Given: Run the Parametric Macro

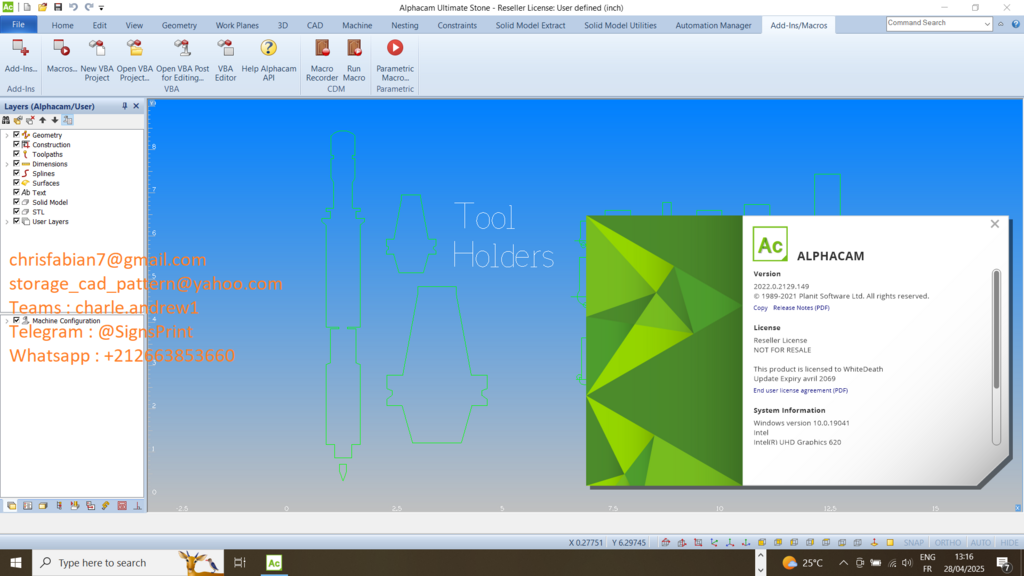Looking at the screenshot, I should click(x=394, y=48).
